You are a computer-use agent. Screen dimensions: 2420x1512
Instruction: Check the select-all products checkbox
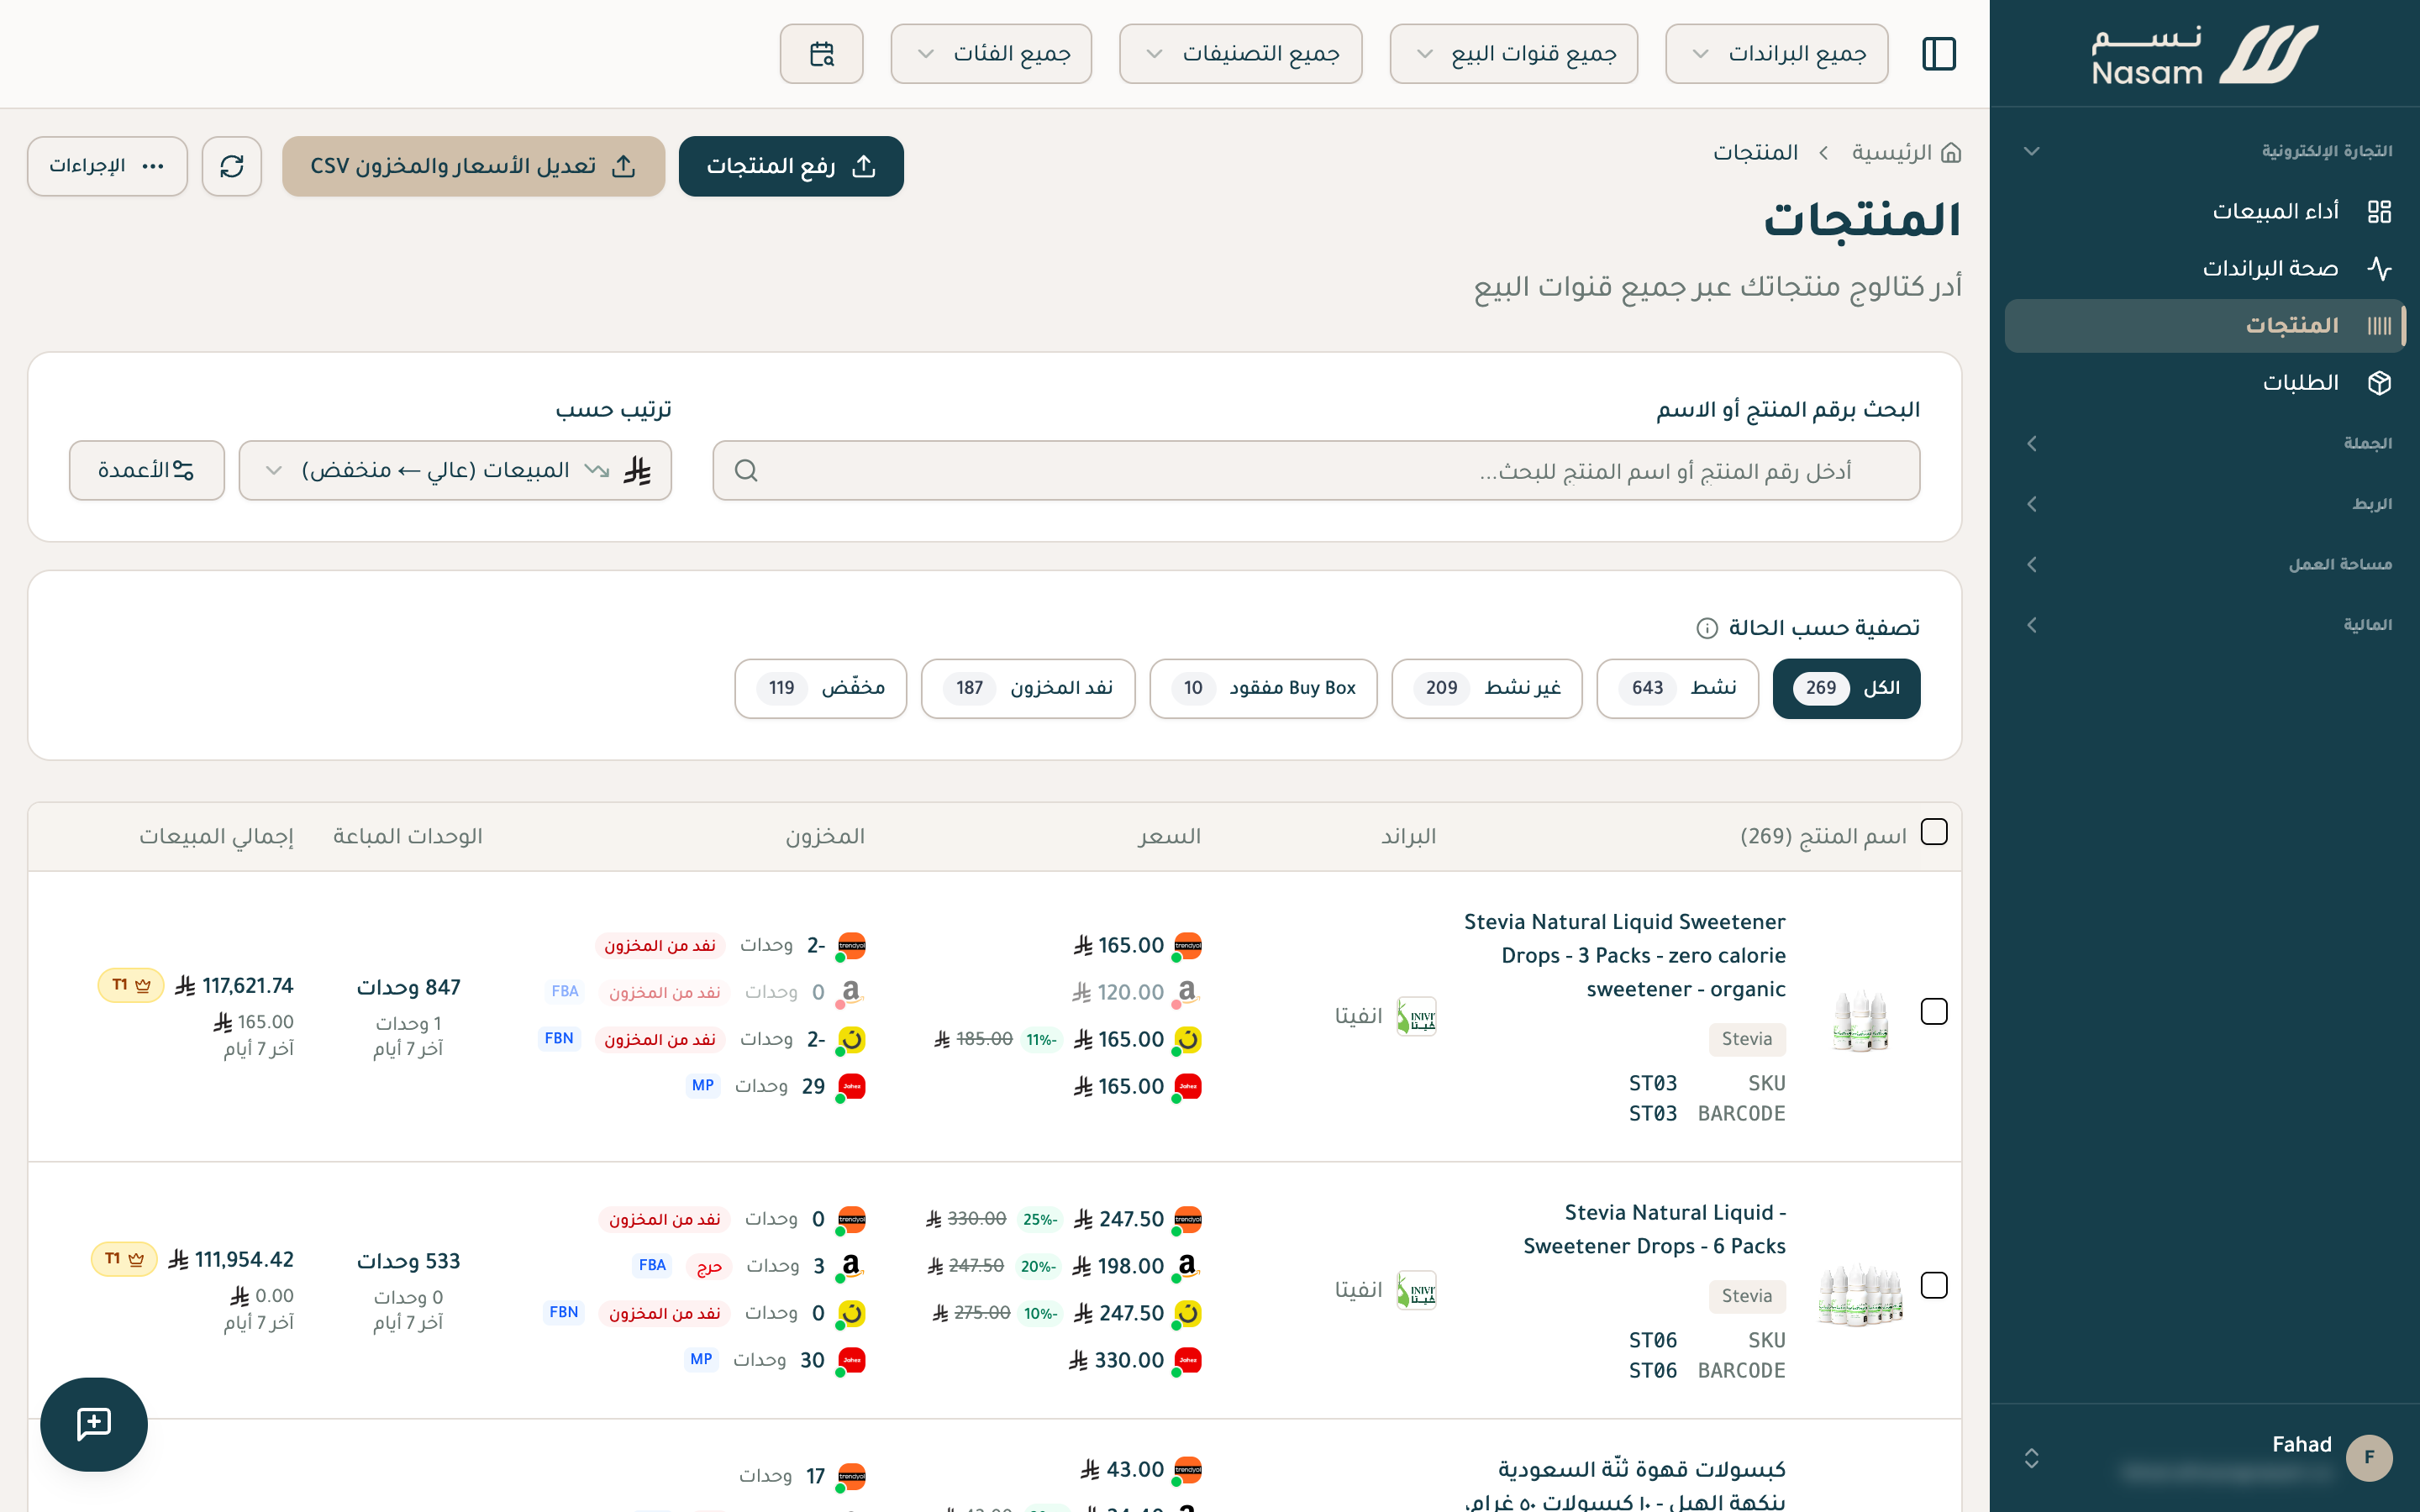tap(1934, 832)
